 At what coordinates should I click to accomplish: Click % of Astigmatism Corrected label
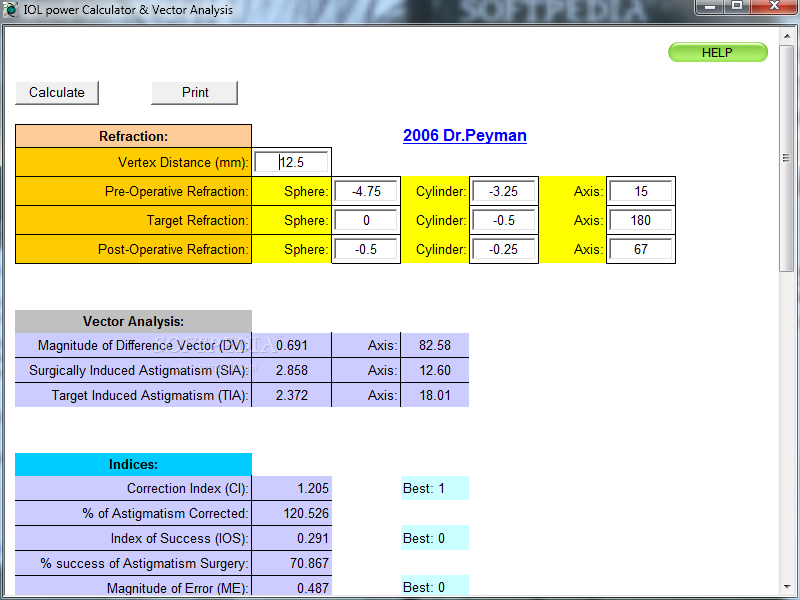[x=165, y=513]
